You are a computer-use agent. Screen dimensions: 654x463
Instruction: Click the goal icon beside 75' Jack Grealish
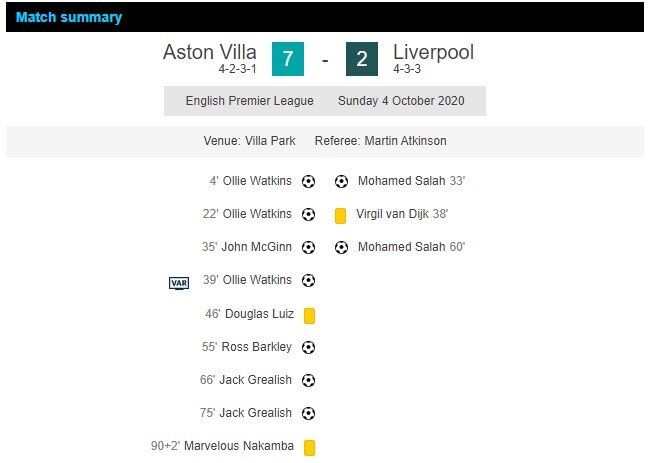click(x=309, y=413)
